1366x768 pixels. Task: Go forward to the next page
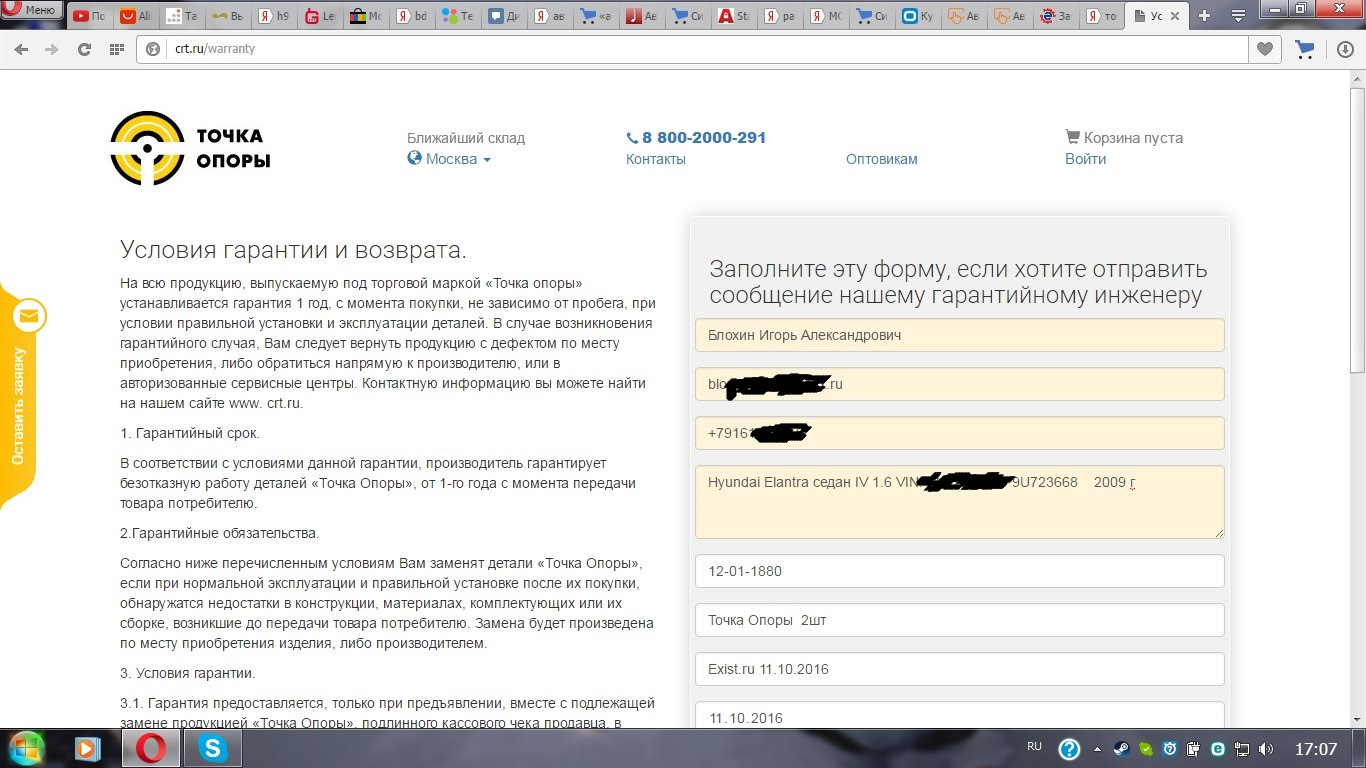click(52, 49)
